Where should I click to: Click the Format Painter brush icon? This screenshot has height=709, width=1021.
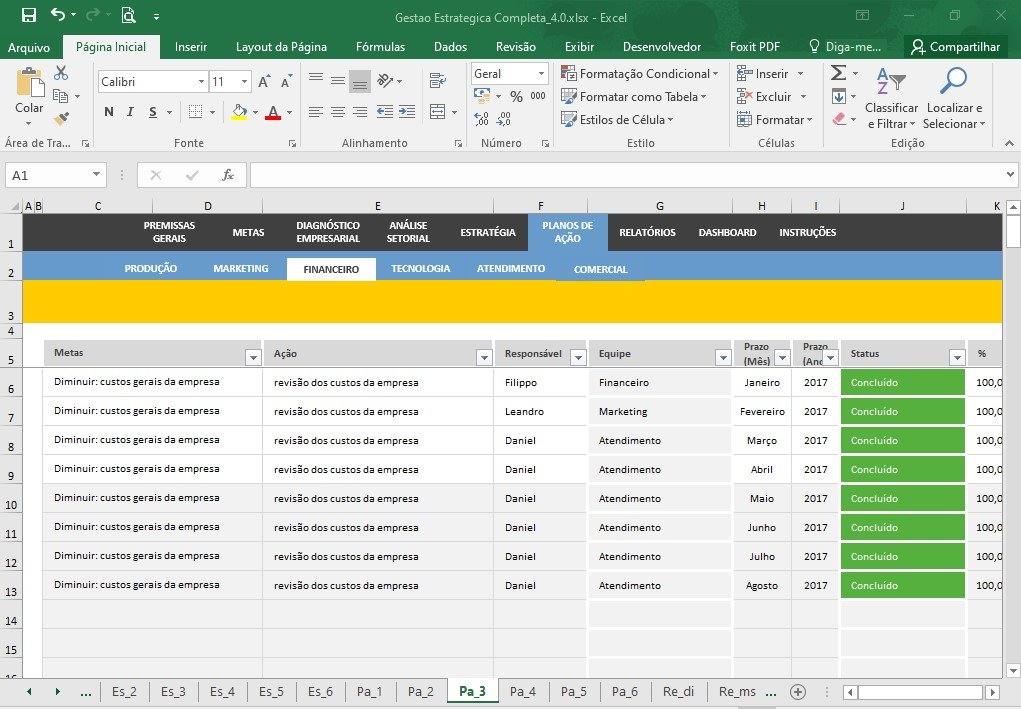coord(61,119)
